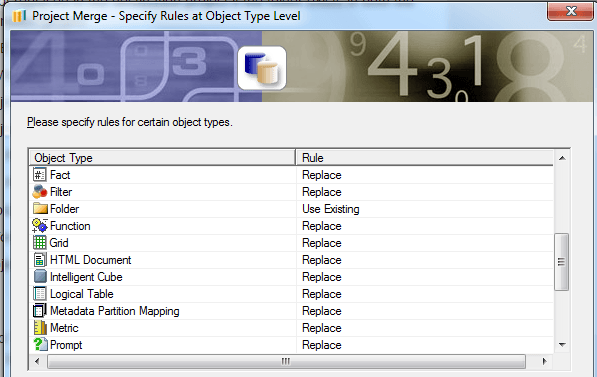Click the vertical scrollbar thumb
Screen dimensions: 597x377
(562, 262)
